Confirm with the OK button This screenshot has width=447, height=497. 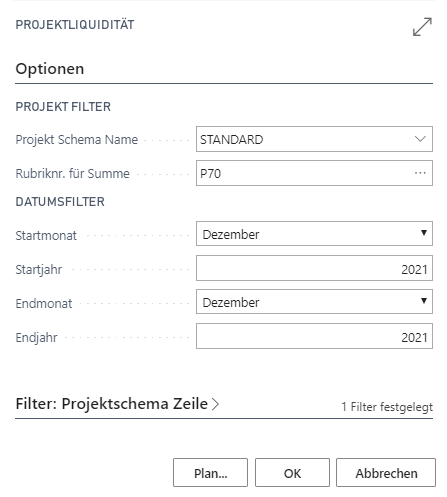click(x=292, y=473)
